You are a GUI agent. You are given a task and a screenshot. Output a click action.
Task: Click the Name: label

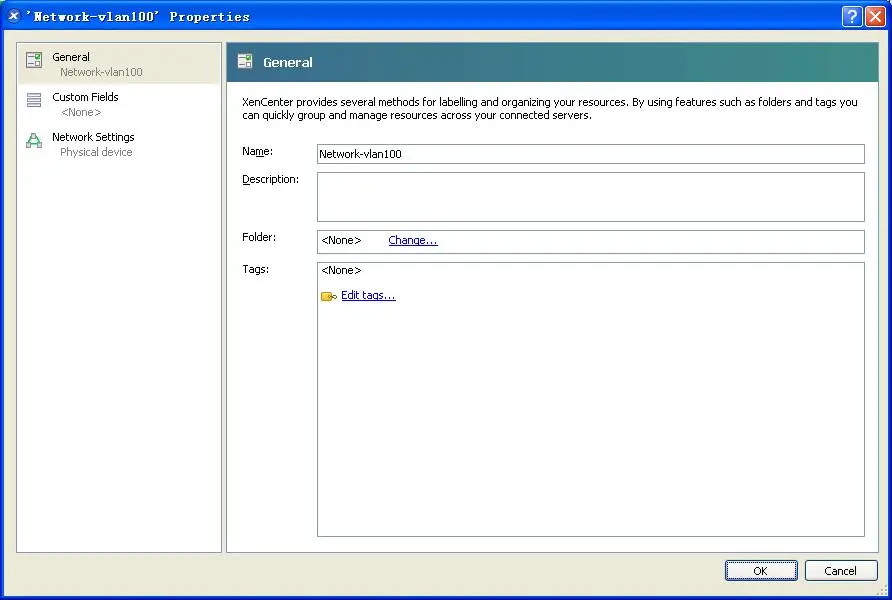tap(258, 151)
